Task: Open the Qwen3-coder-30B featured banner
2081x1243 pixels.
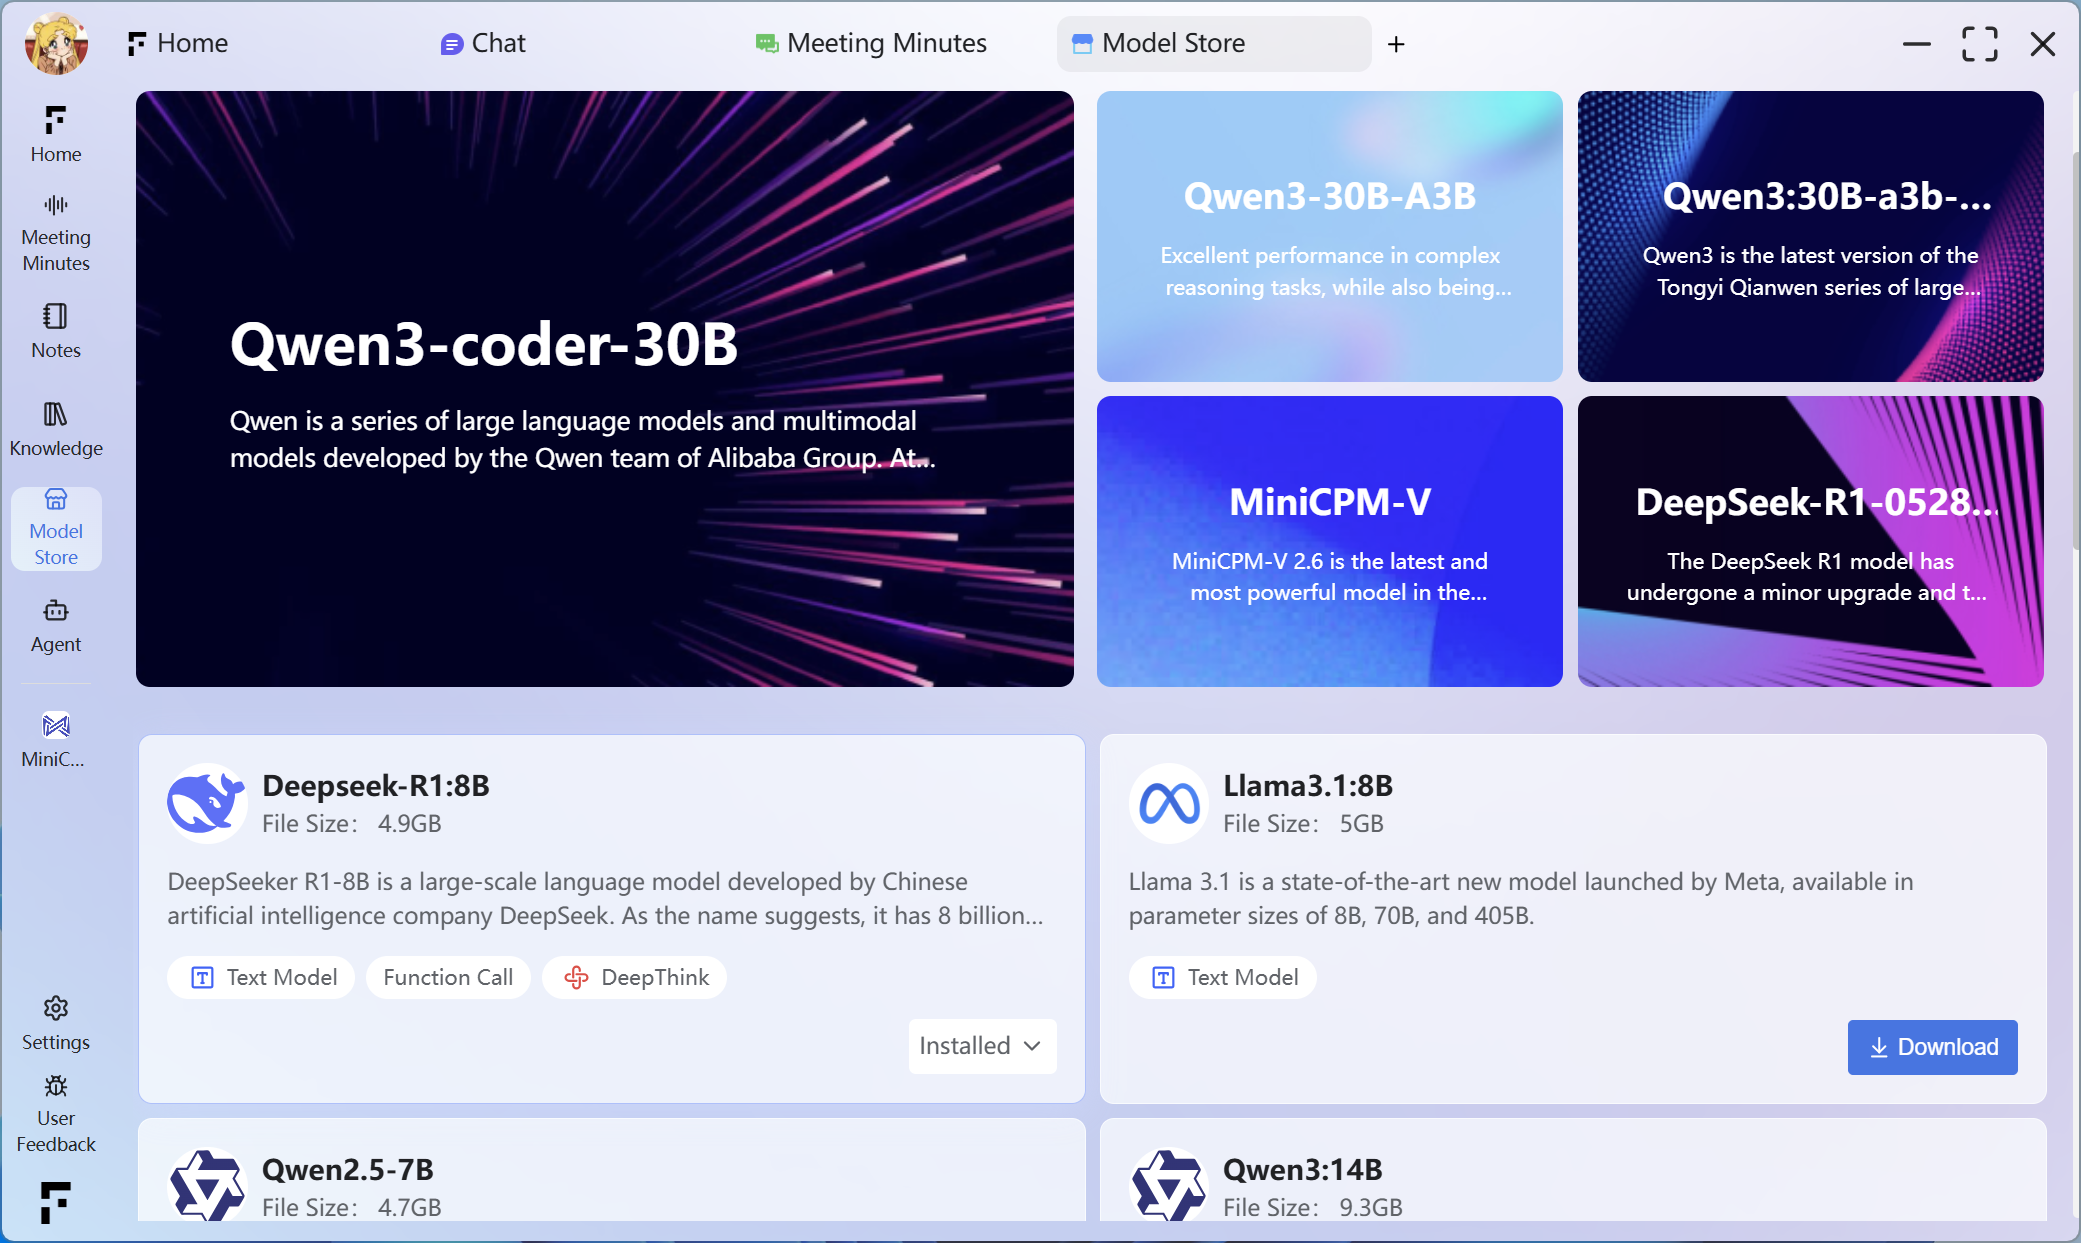Action: 604,388
